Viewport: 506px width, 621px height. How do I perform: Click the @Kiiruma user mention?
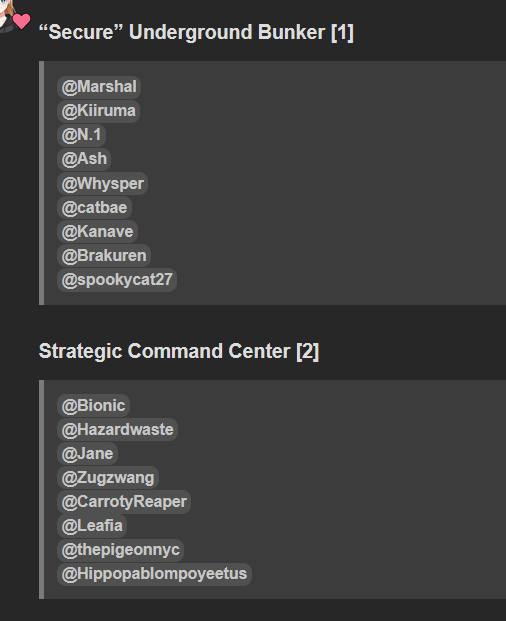[99, 111]
